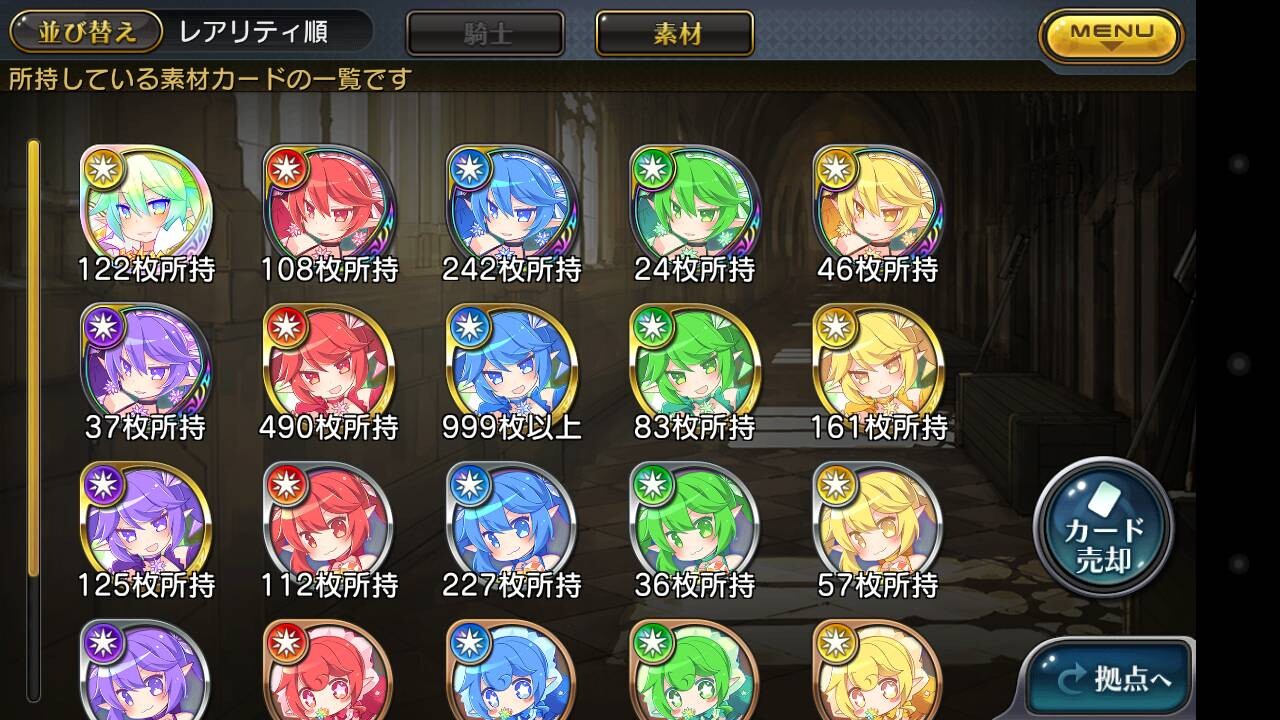Click the vertical scrollbar on the left
The image size is (1280, 720).
(x=34, y=420)
